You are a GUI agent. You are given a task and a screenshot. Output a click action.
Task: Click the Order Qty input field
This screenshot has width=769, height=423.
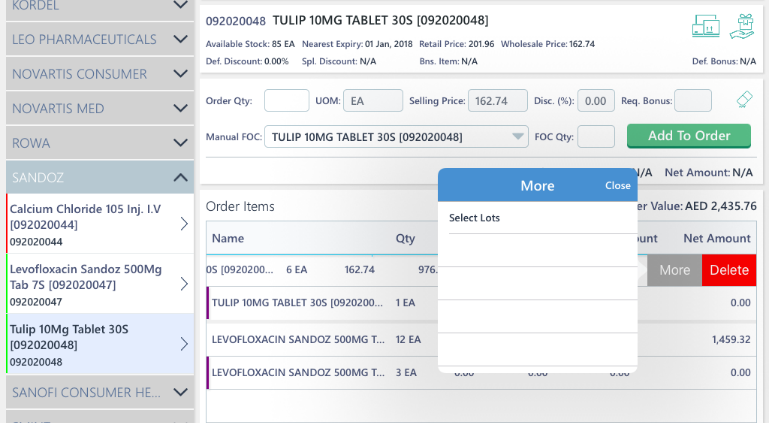[x=286, y=100]
